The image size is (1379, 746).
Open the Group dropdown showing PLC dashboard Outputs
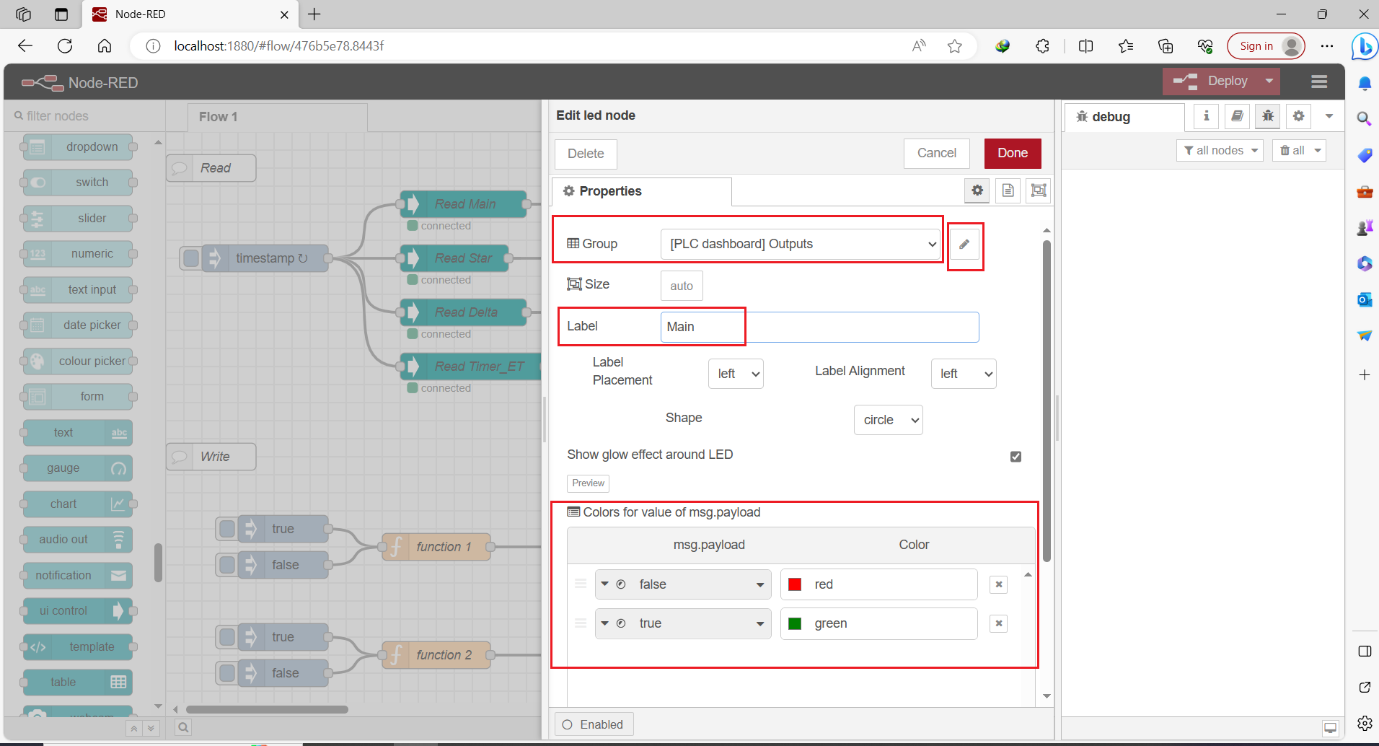(x=800, y=243)
